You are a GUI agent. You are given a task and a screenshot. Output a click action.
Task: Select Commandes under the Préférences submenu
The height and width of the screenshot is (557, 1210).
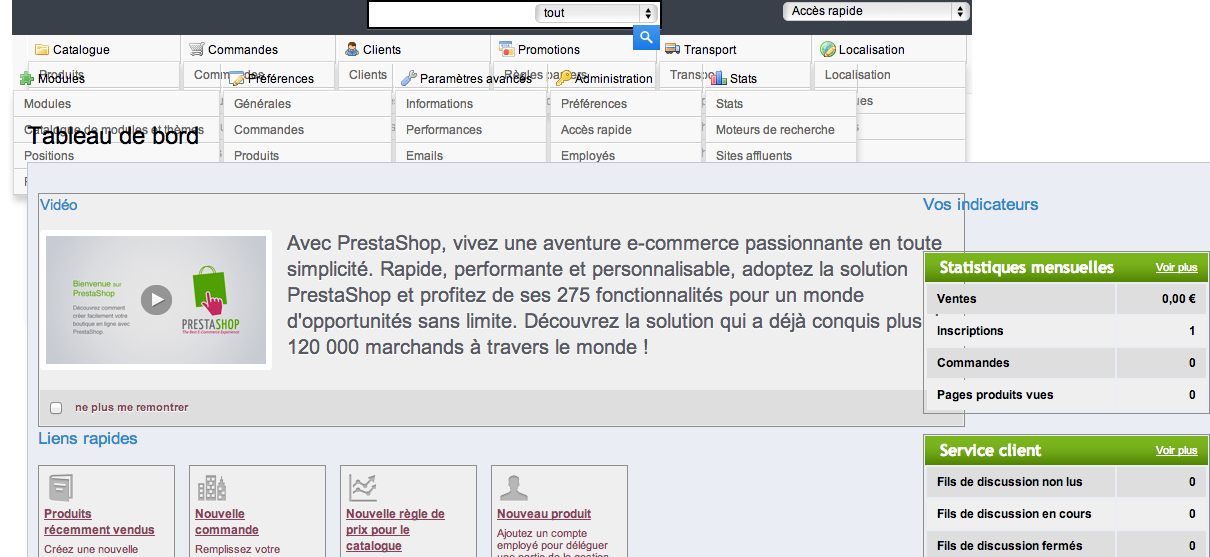click(x=269, y=130)
